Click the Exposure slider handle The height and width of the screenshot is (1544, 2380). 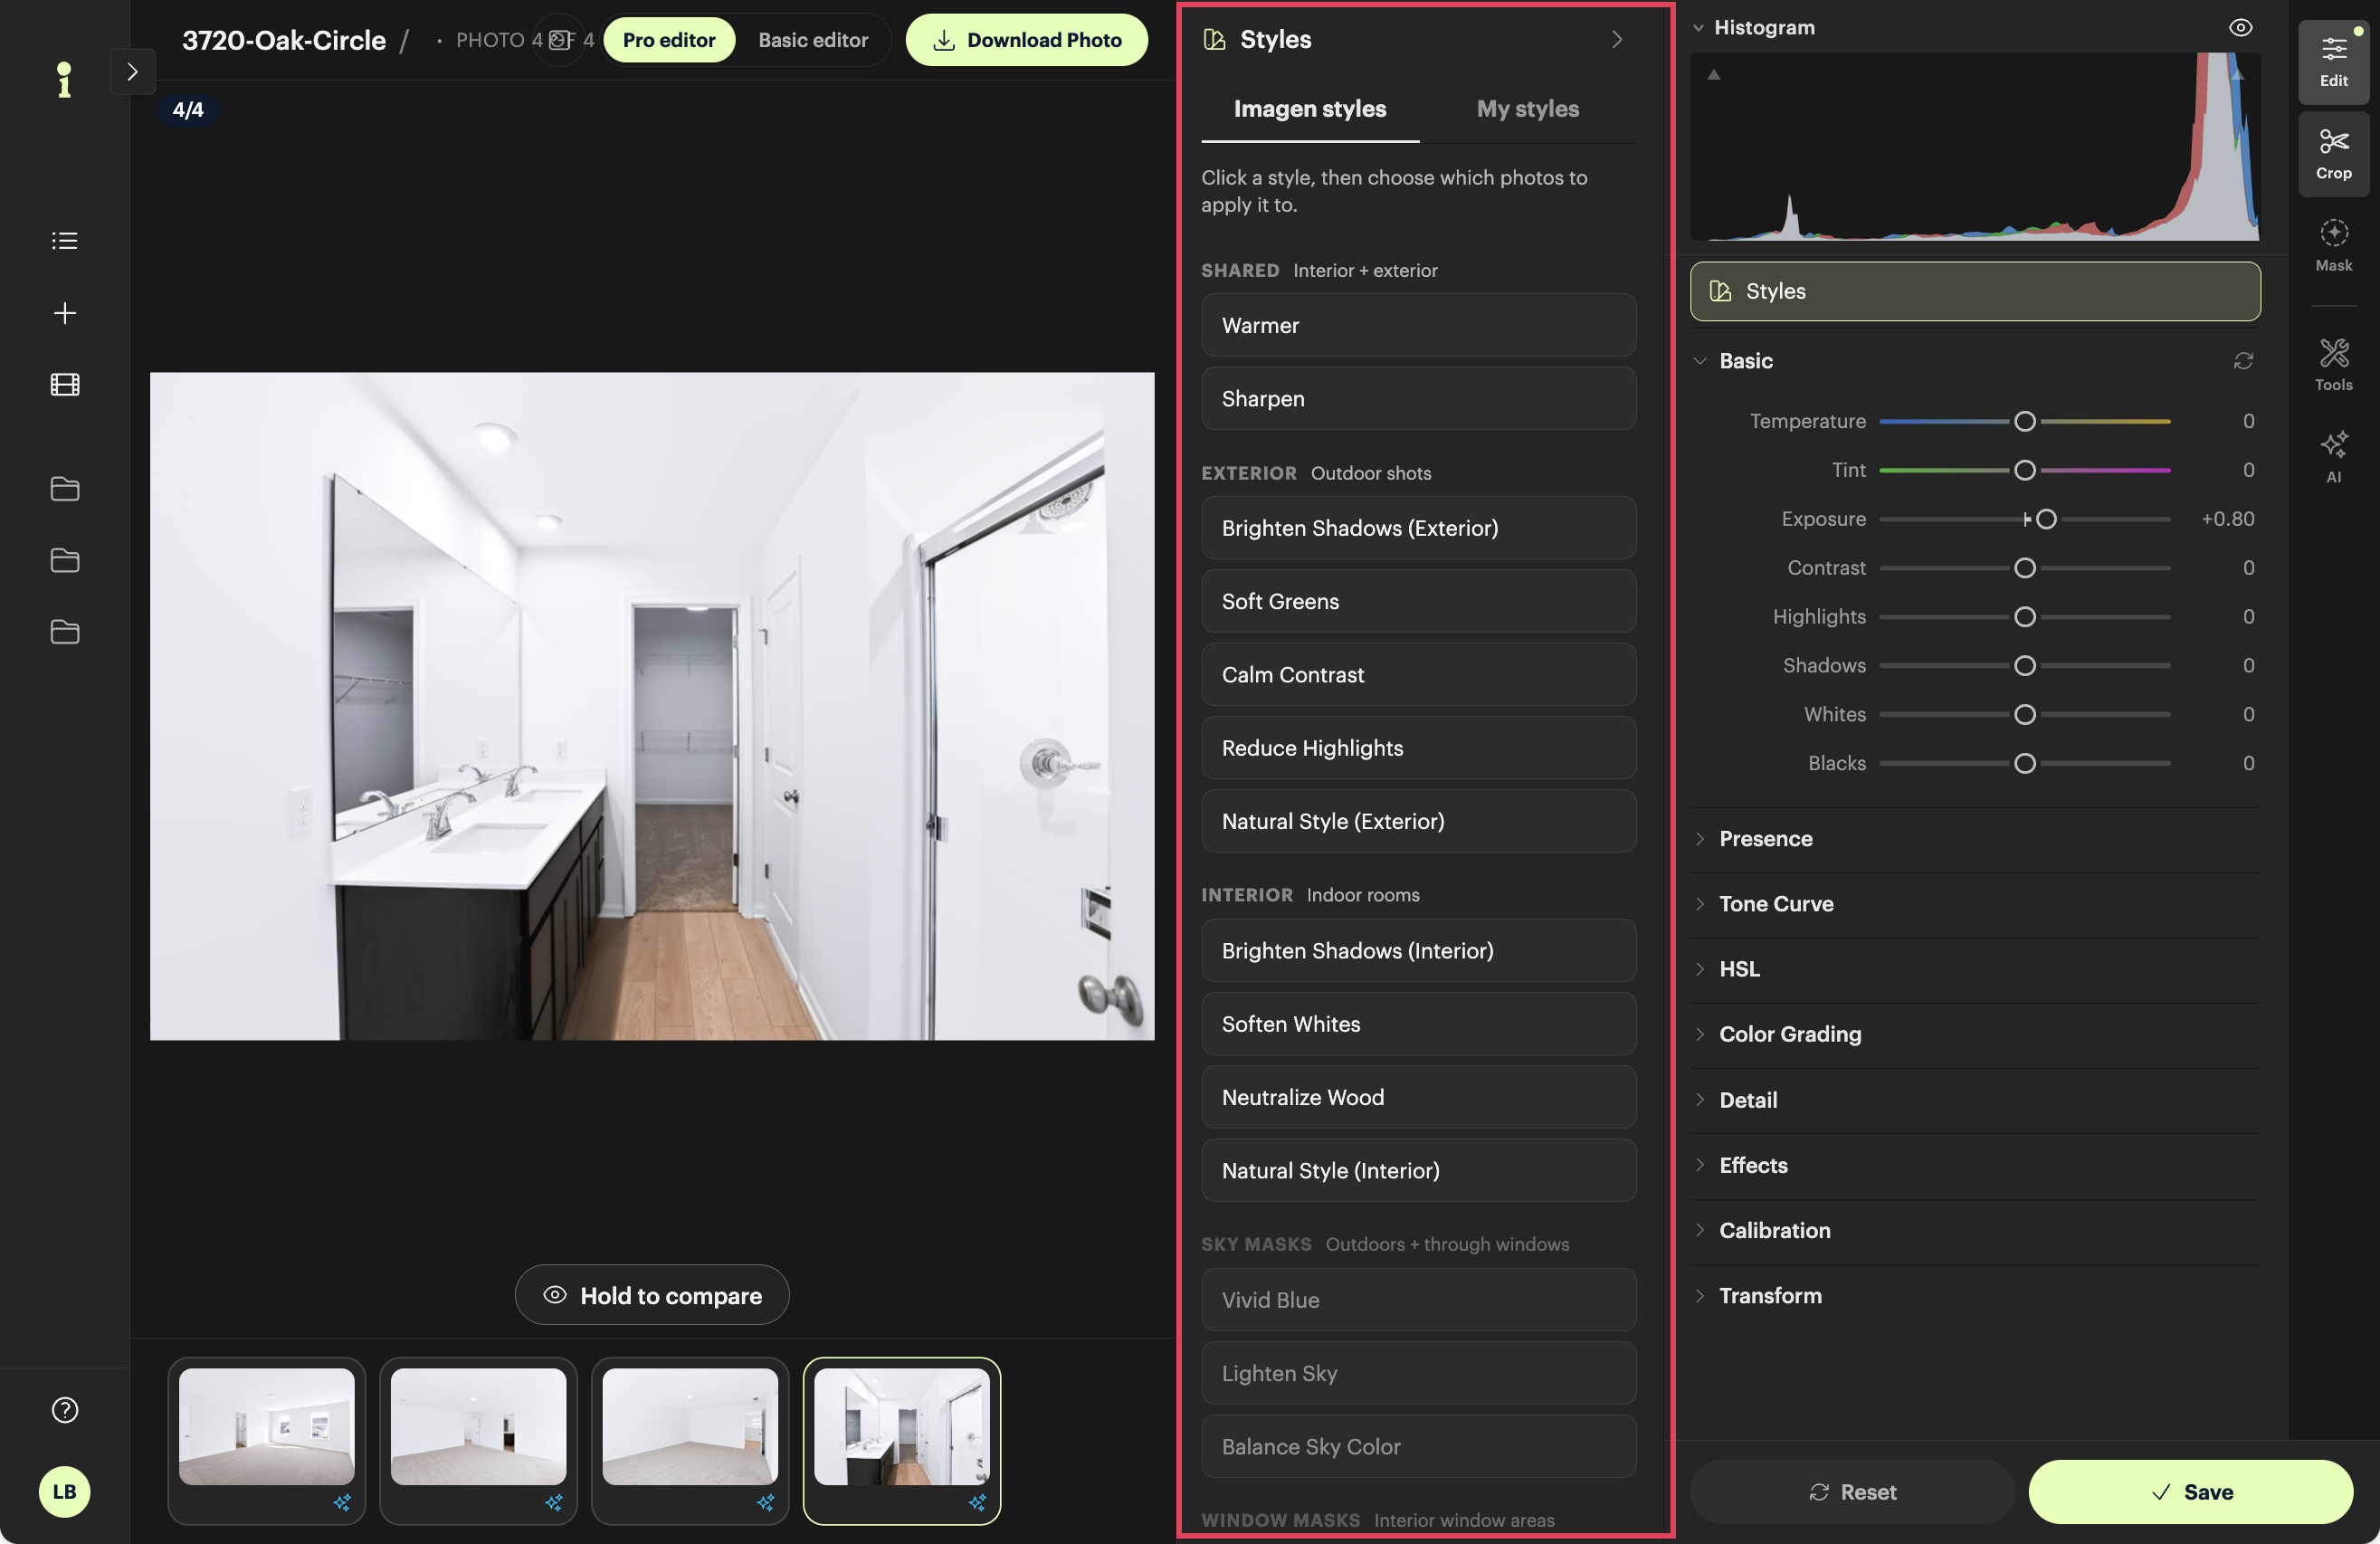pyautogui.click(x=2046, y=519)
